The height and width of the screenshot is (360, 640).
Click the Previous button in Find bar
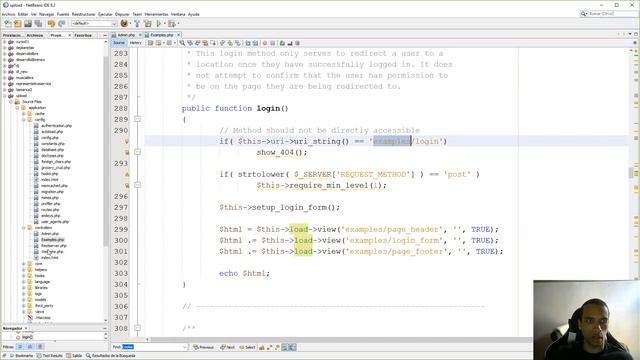point(203,347)
